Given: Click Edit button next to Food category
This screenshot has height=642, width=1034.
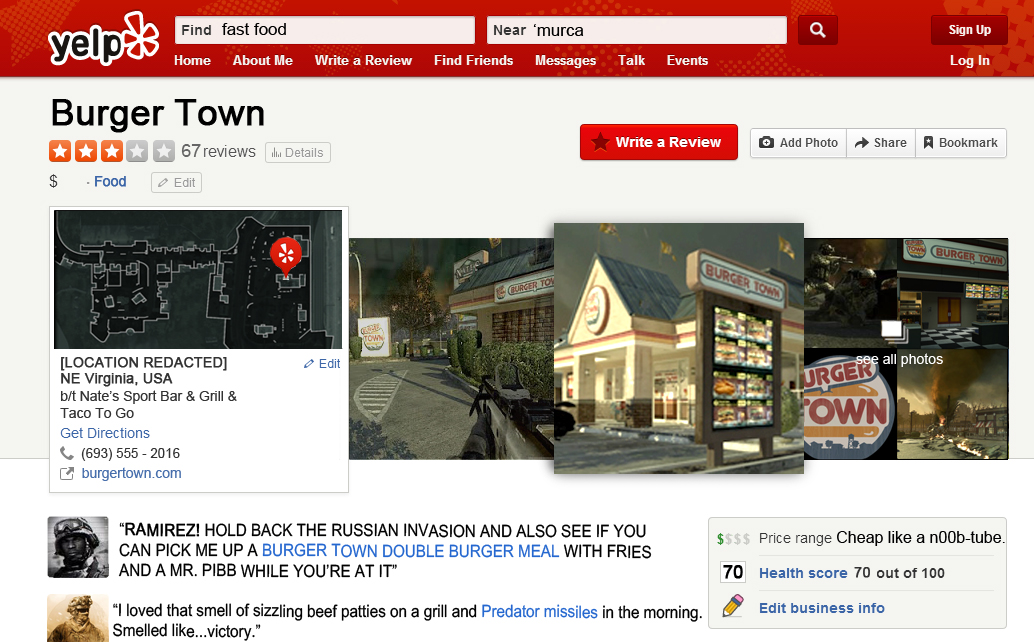Looking at the screenshot, I should [176, 183].
